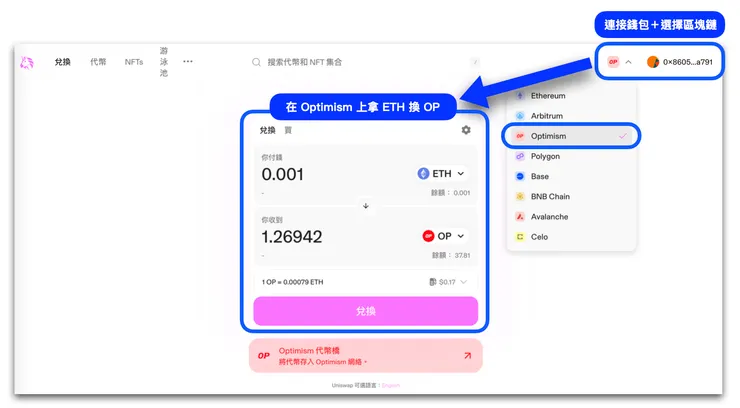Click the Arbitrum chain icon
This screenshot has width=740, height=408.
520,116
